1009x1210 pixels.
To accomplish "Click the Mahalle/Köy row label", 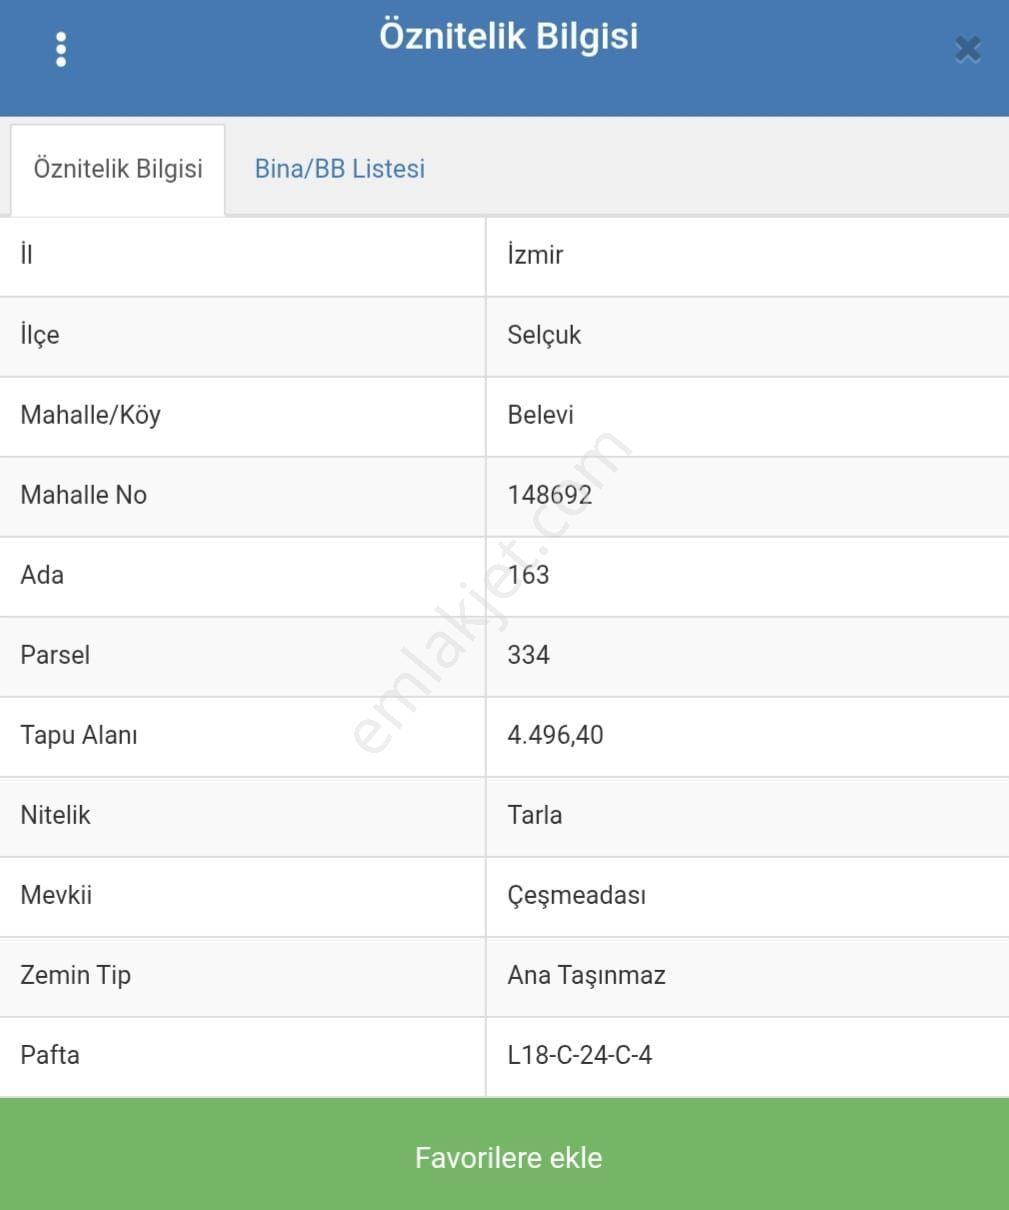I will tap(90, 415).
